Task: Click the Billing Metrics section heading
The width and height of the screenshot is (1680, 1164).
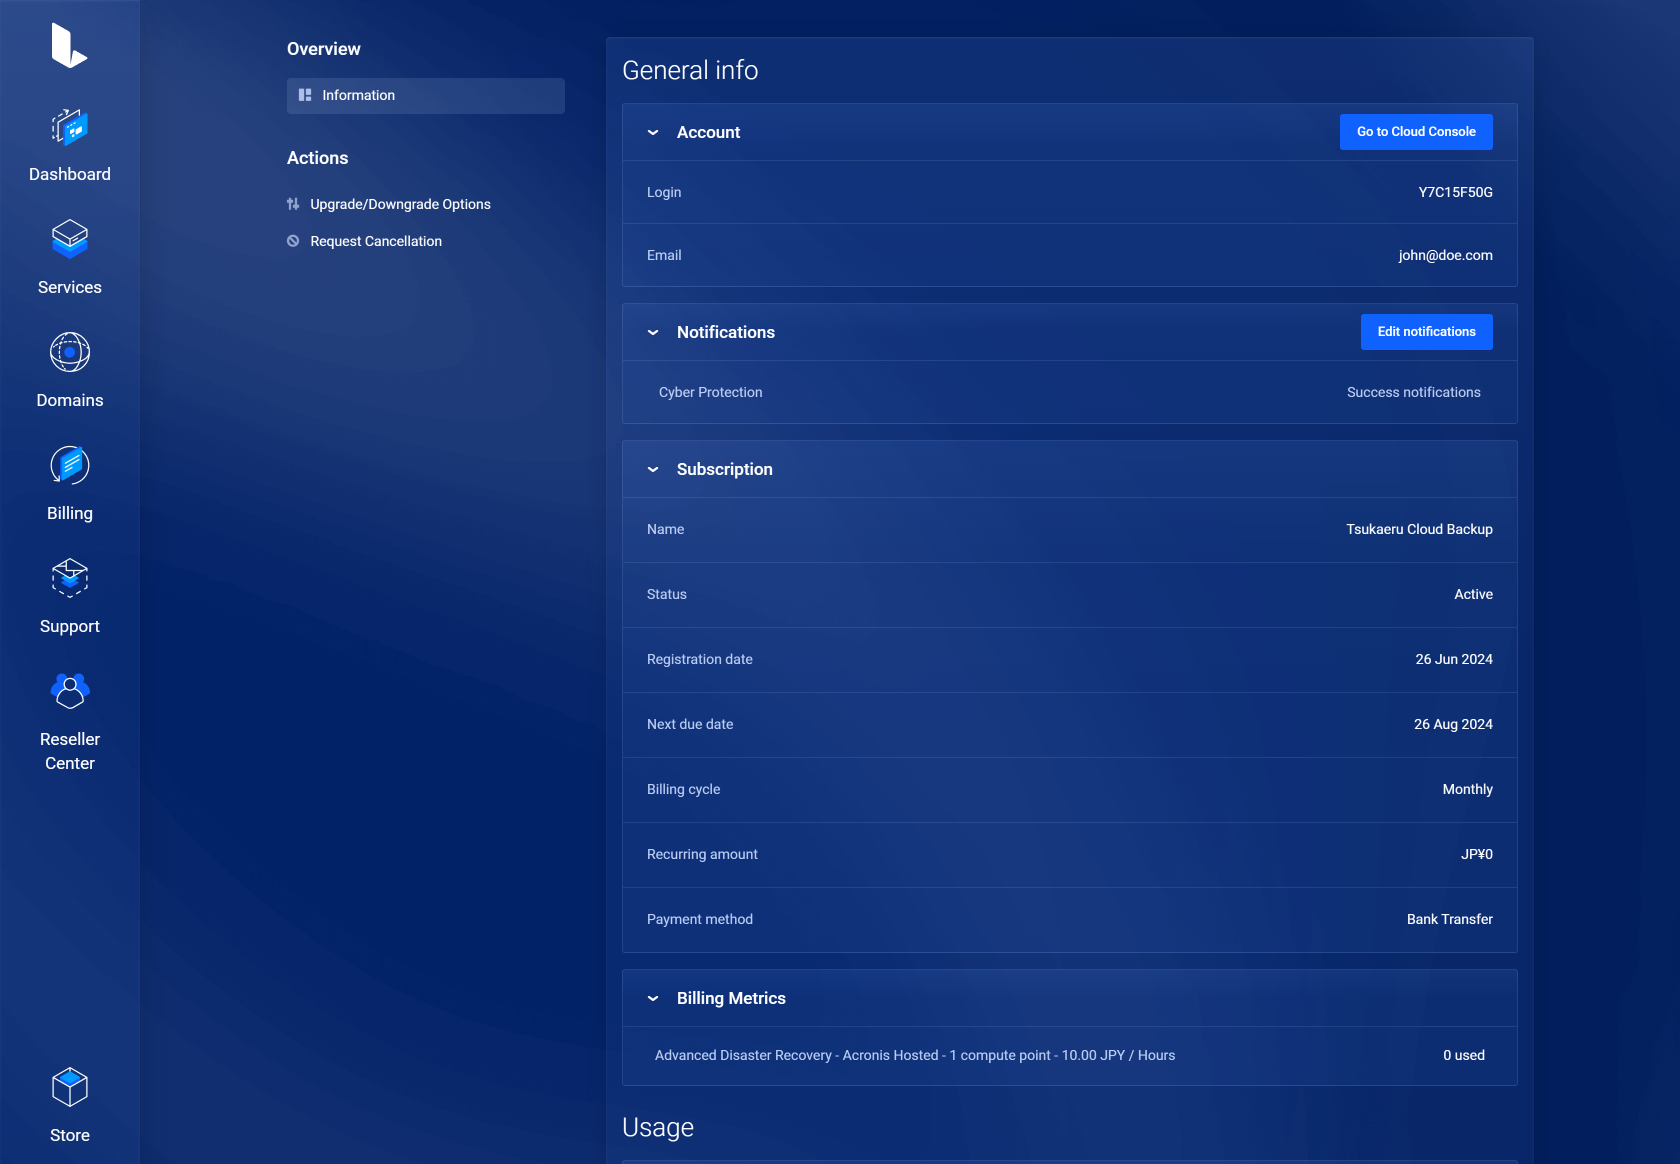Action: click(x=731, y=998)
